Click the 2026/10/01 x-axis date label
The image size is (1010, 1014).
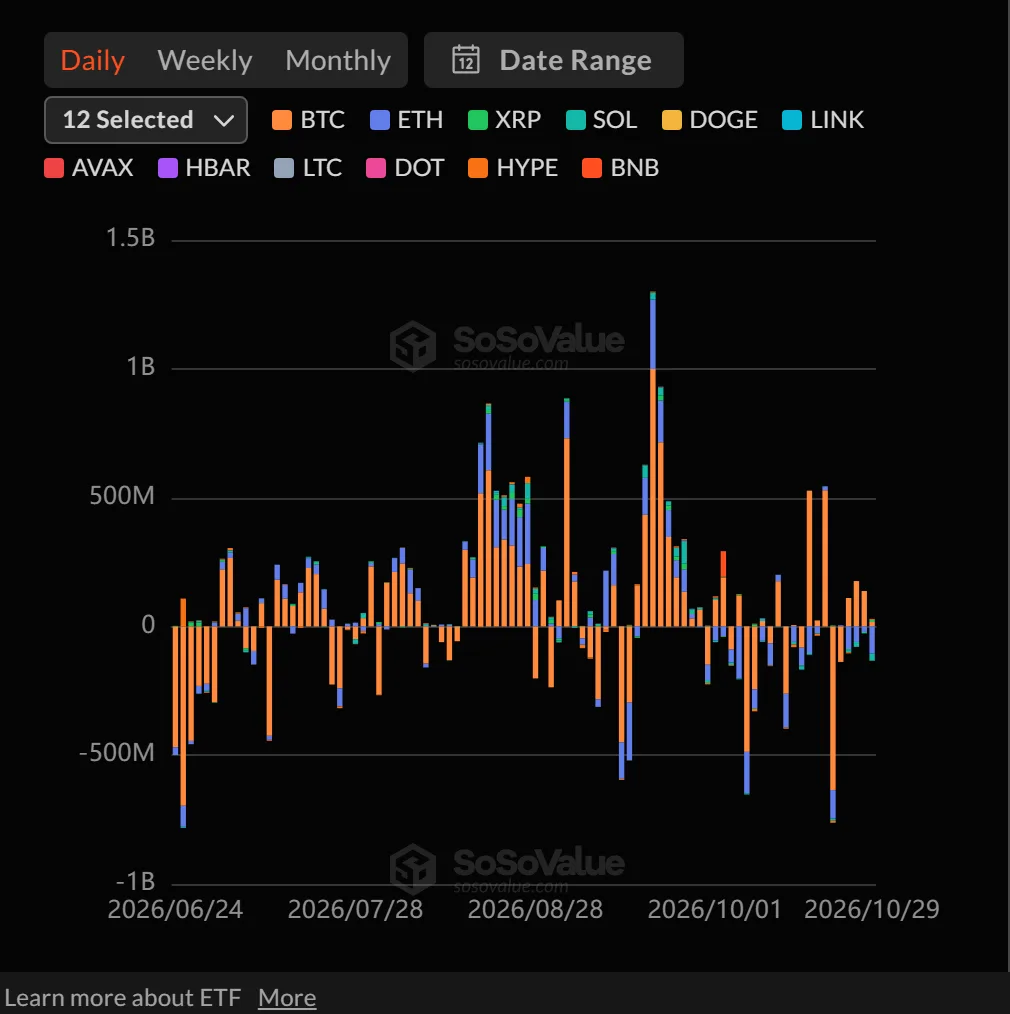click(x=715, y=909)
